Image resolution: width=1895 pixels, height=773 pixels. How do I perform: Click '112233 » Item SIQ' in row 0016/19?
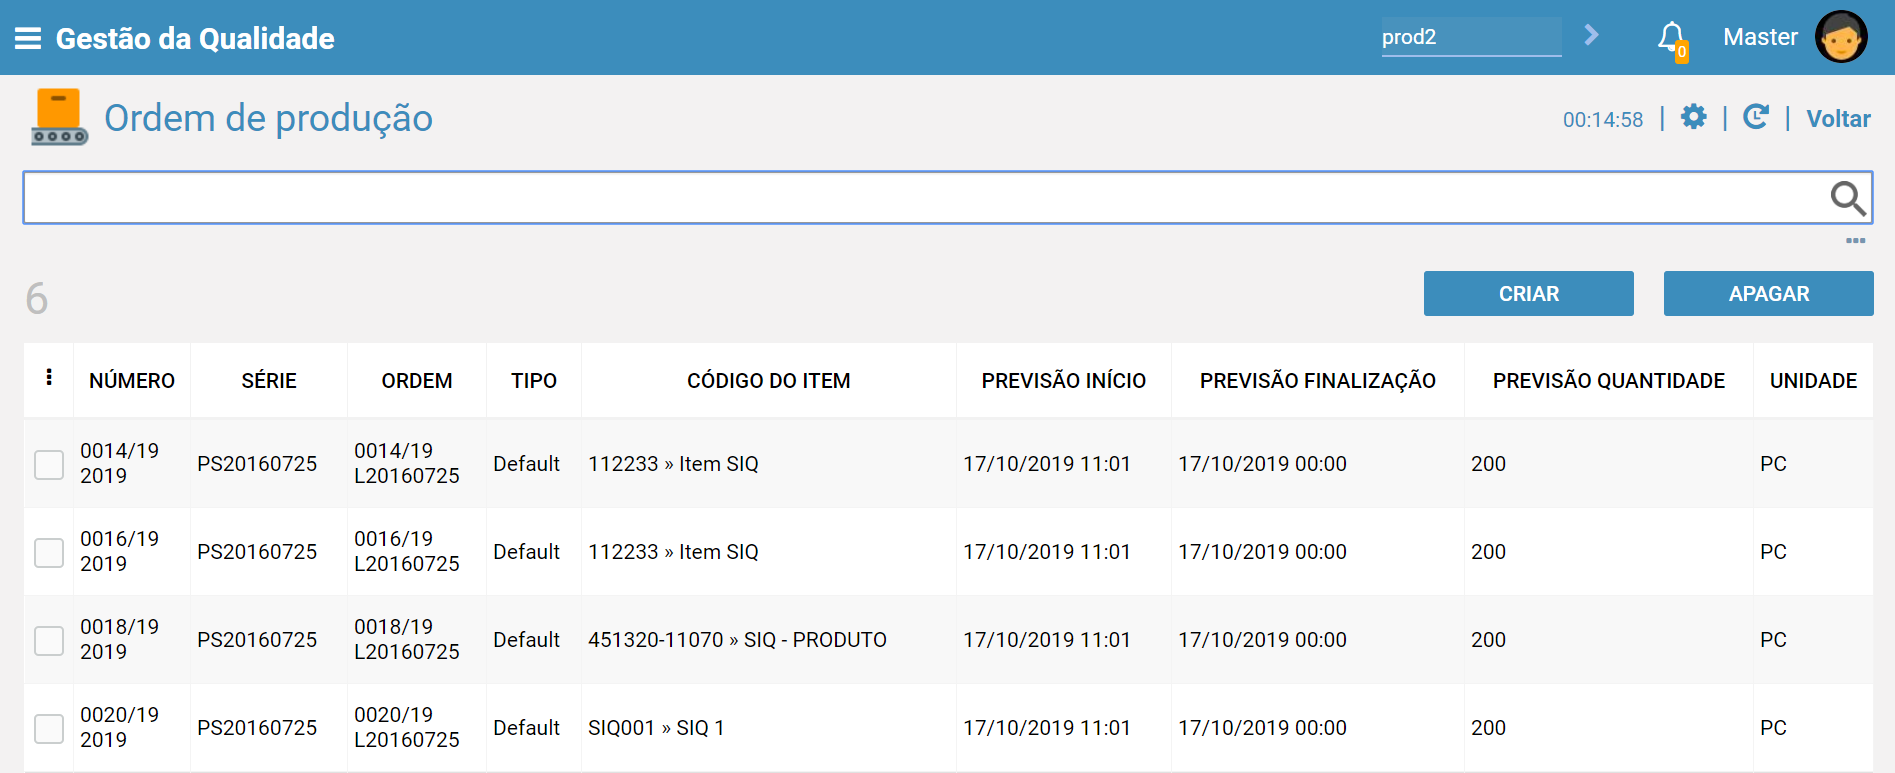[x=673, y=552]
